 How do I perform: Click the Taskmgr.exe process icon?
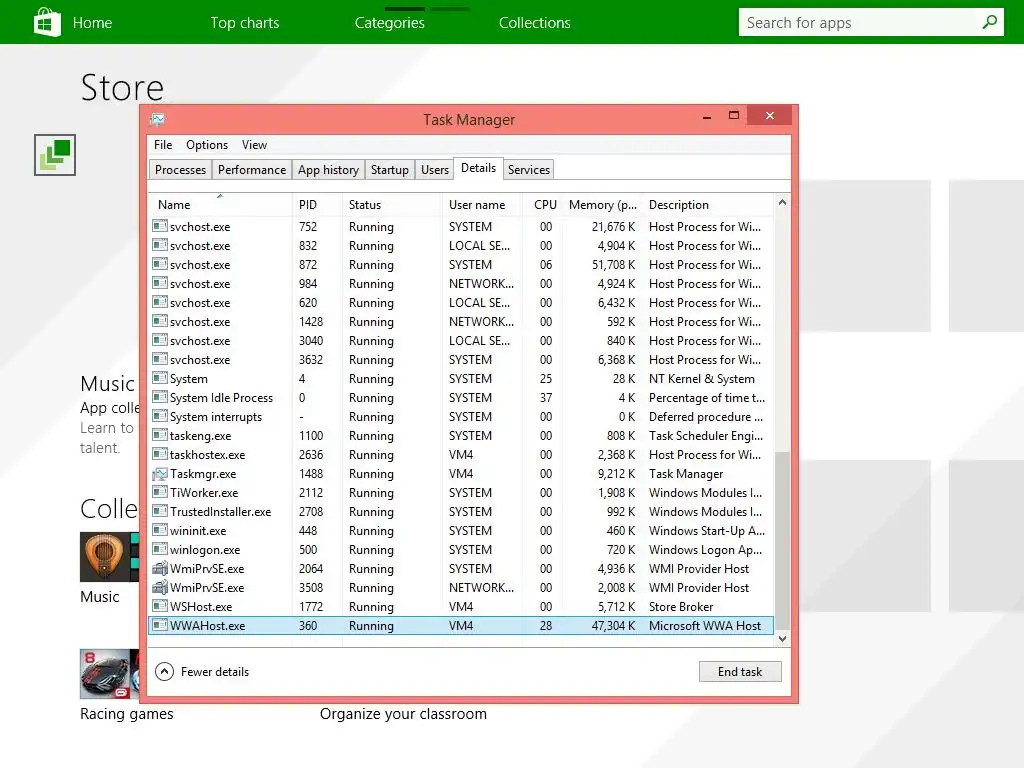[x=159, y=473]
